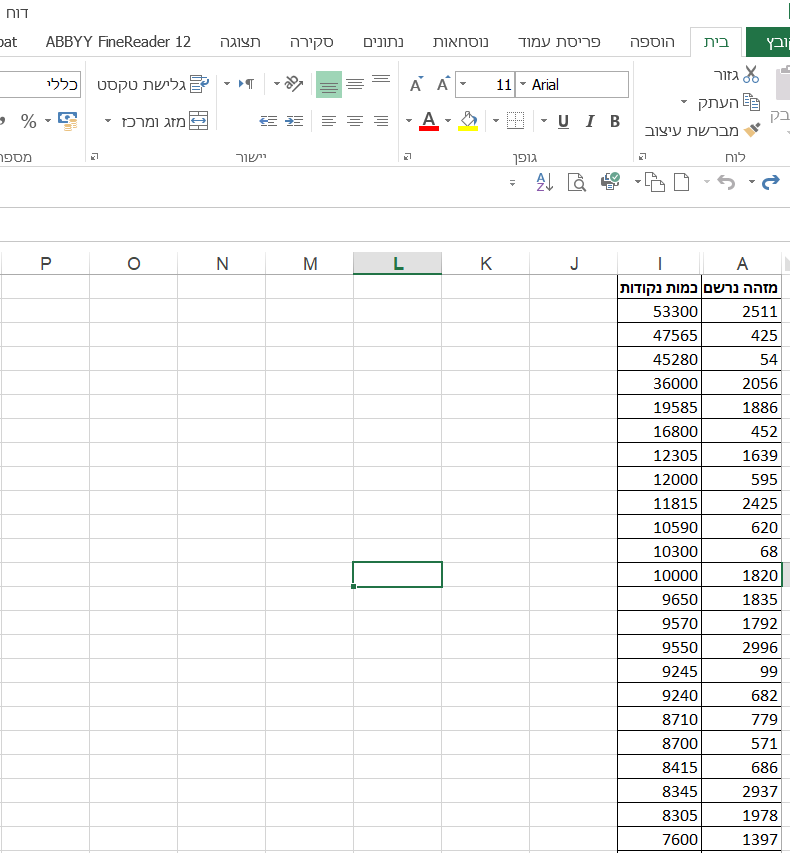Click the cell containing 53300
Image resolution: width=790 pixels, height=853 pixels.
pos(659,311)
